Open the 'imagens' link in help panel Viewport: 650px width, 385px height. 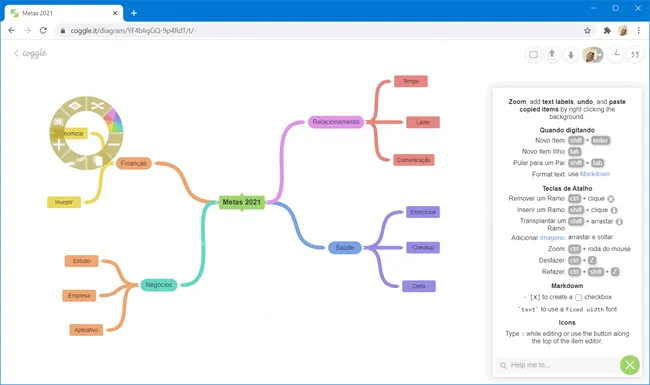[552, 237]
